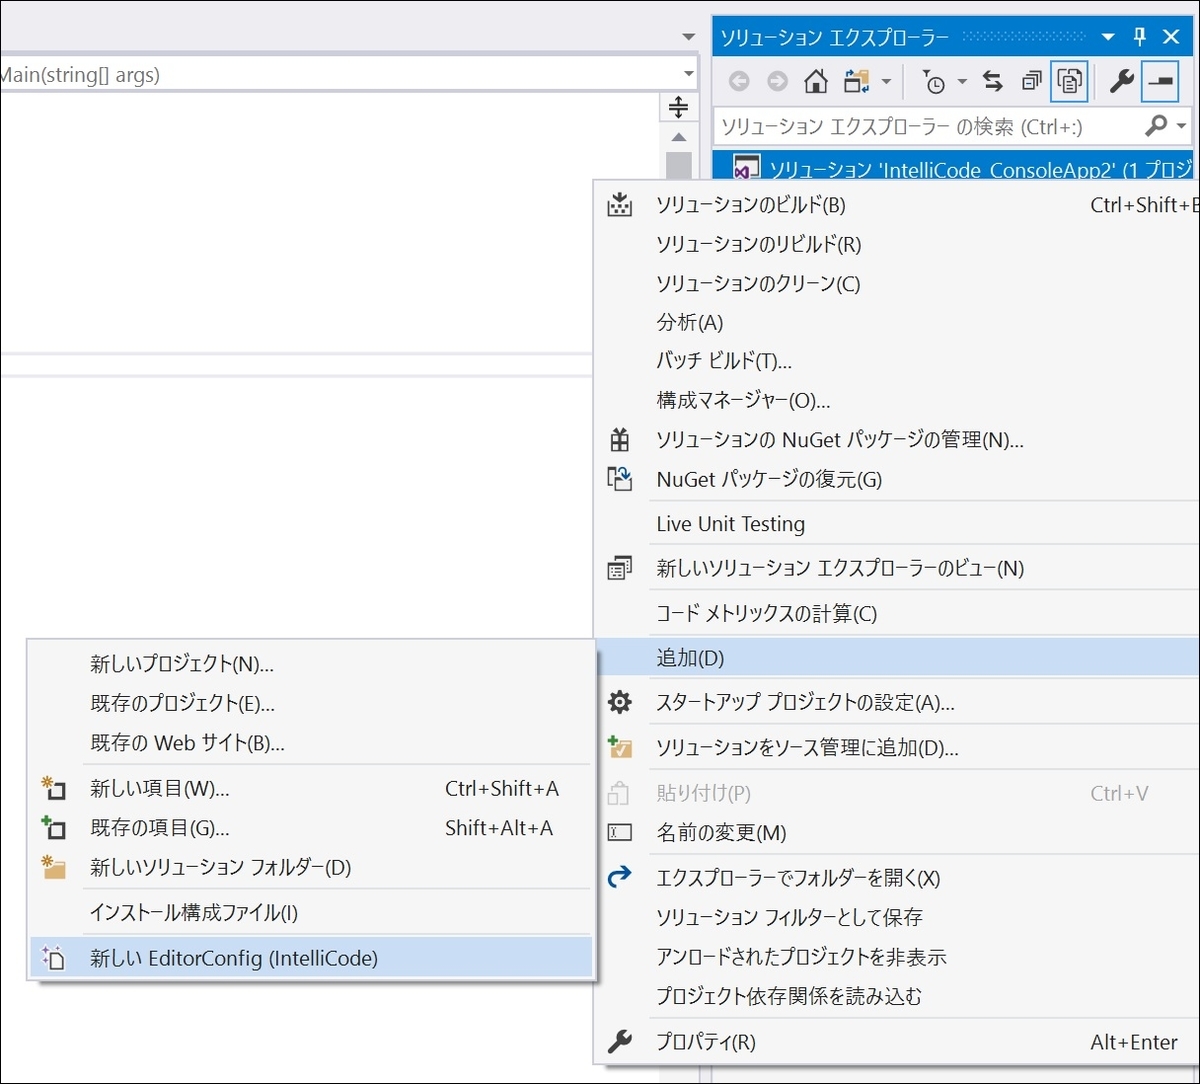
Task: Click the editor scrollbar up arrow
Action: [x=679, y=137]
